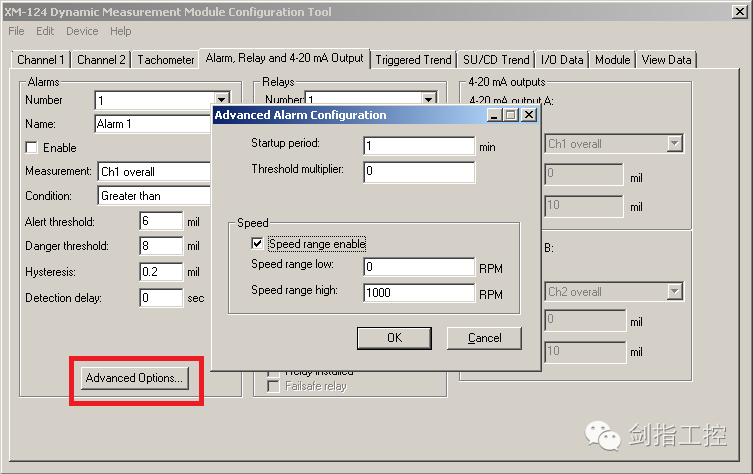The image size is (753, 474).
Task: Click the Alarm 1 name field
Action: coord(153,124)
